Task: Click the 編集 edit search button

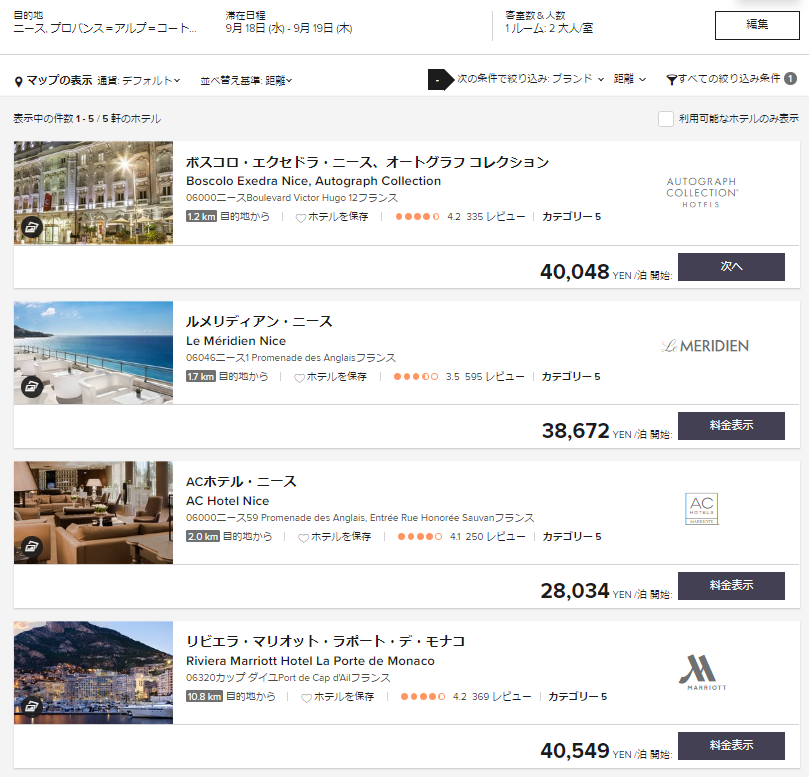Action: pyautogui.click(x=757, y=25)
